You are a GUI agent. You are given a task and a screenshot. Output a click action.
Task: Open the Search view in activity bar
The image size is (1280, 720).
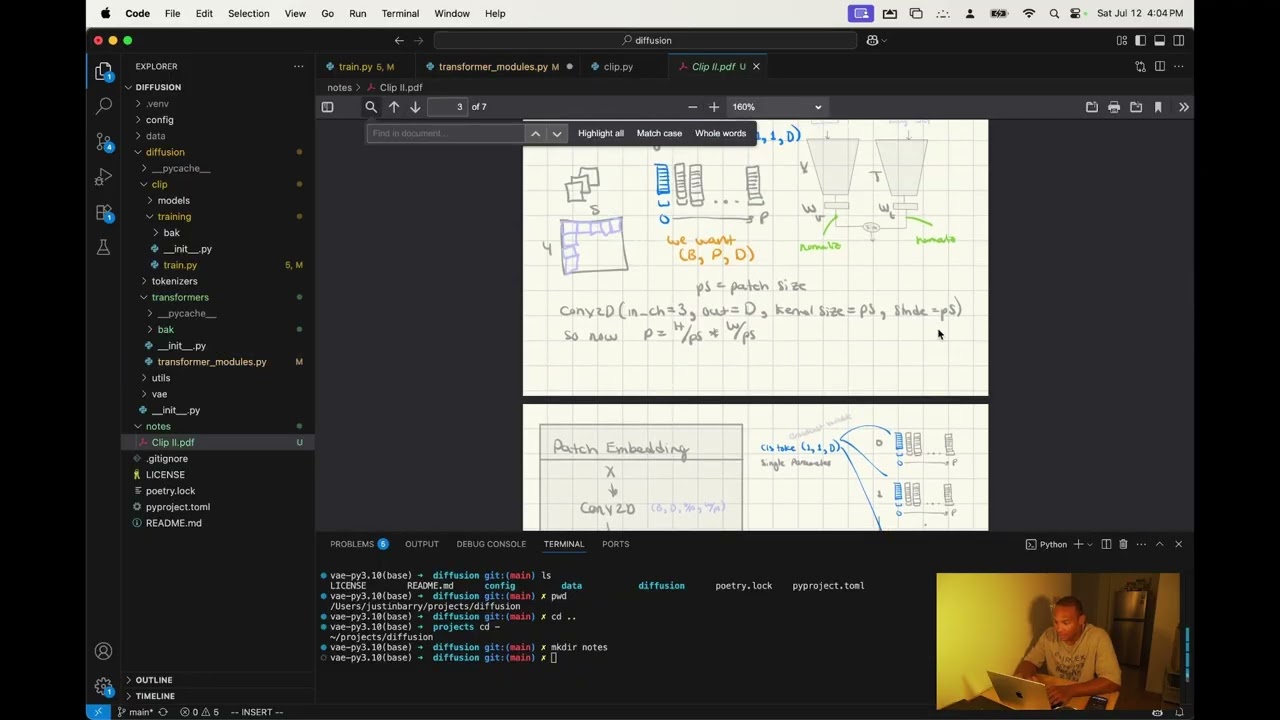click(103, 105)
